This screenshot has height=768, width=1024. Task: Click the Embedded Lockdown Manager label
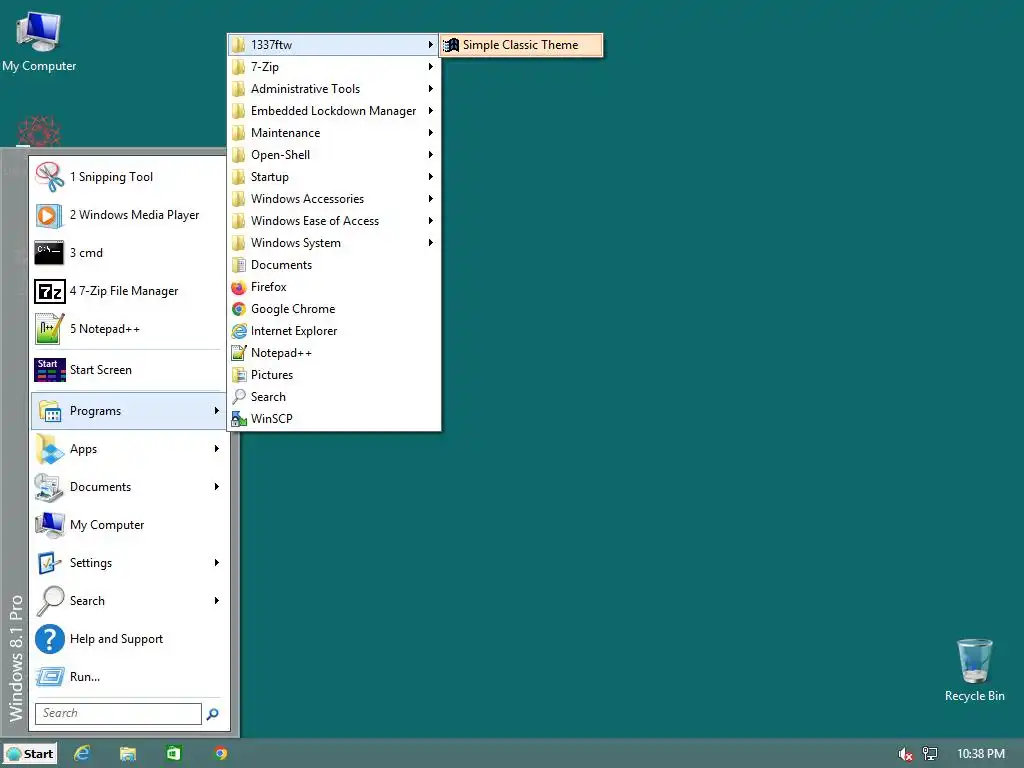click(333, 111)
